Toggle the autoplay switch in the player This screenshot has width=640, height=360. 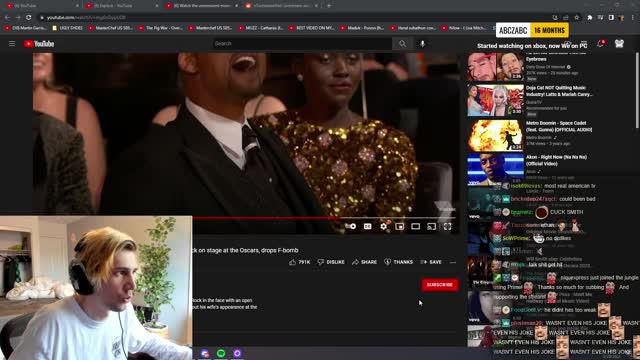coord(352,226)
